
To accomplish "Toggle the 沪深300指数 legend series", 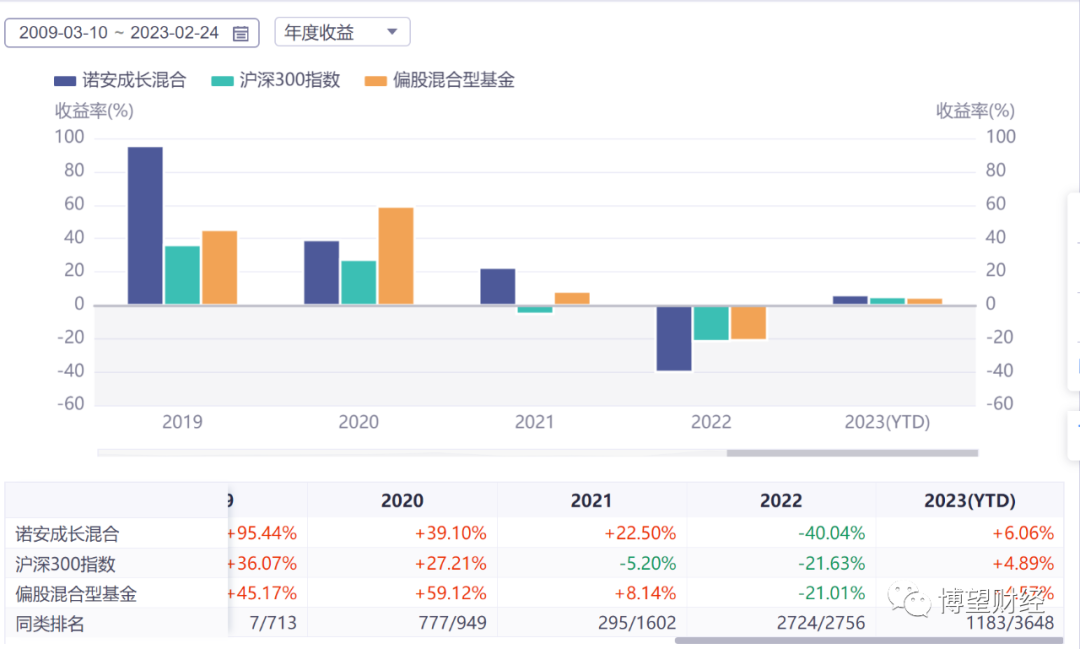I will (276, 80).
